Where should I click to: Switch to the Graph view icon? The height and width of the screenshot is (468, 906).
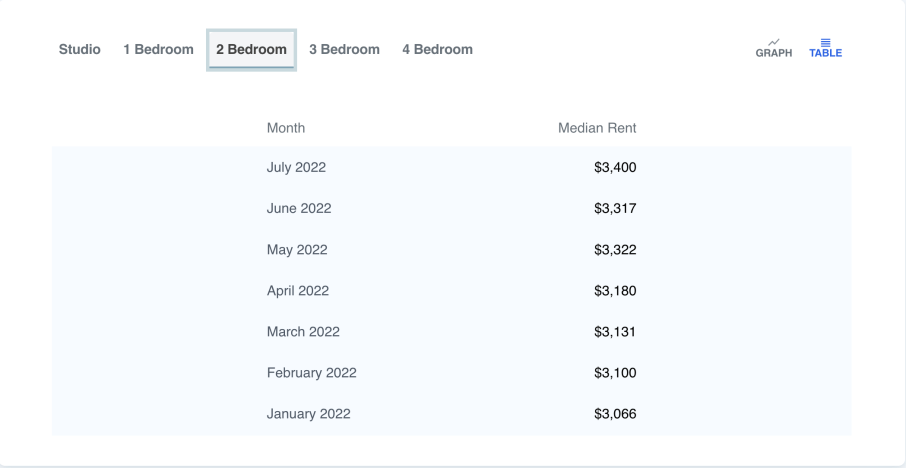[773, 48]
